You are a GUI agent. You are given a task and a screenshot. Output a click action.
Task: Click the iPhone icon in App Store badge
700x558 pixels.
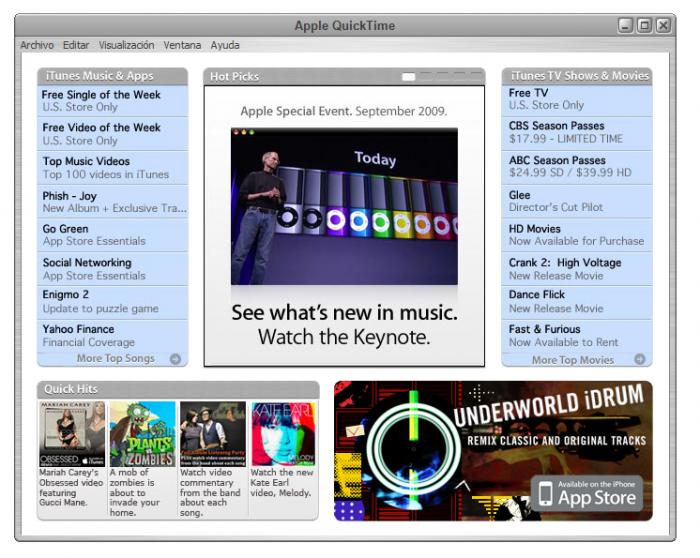tap(545, 494)
